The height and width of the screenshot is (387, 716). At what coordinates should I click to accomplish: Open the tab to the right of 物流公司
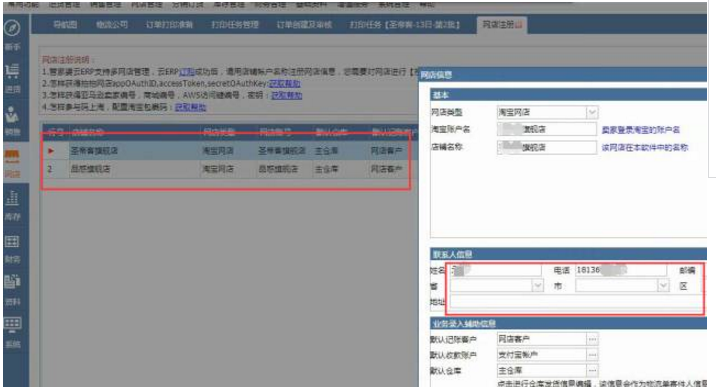(169, 25)
